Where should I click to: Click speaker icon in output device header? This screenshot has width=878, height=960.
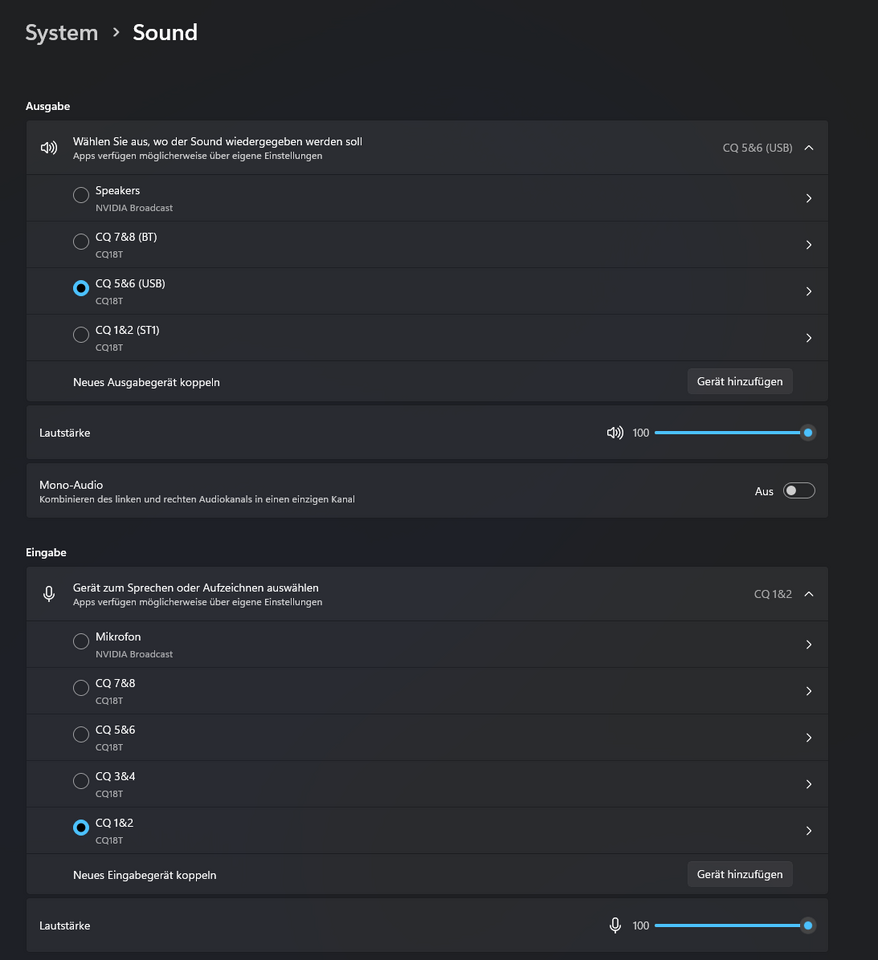pos(49,148)
